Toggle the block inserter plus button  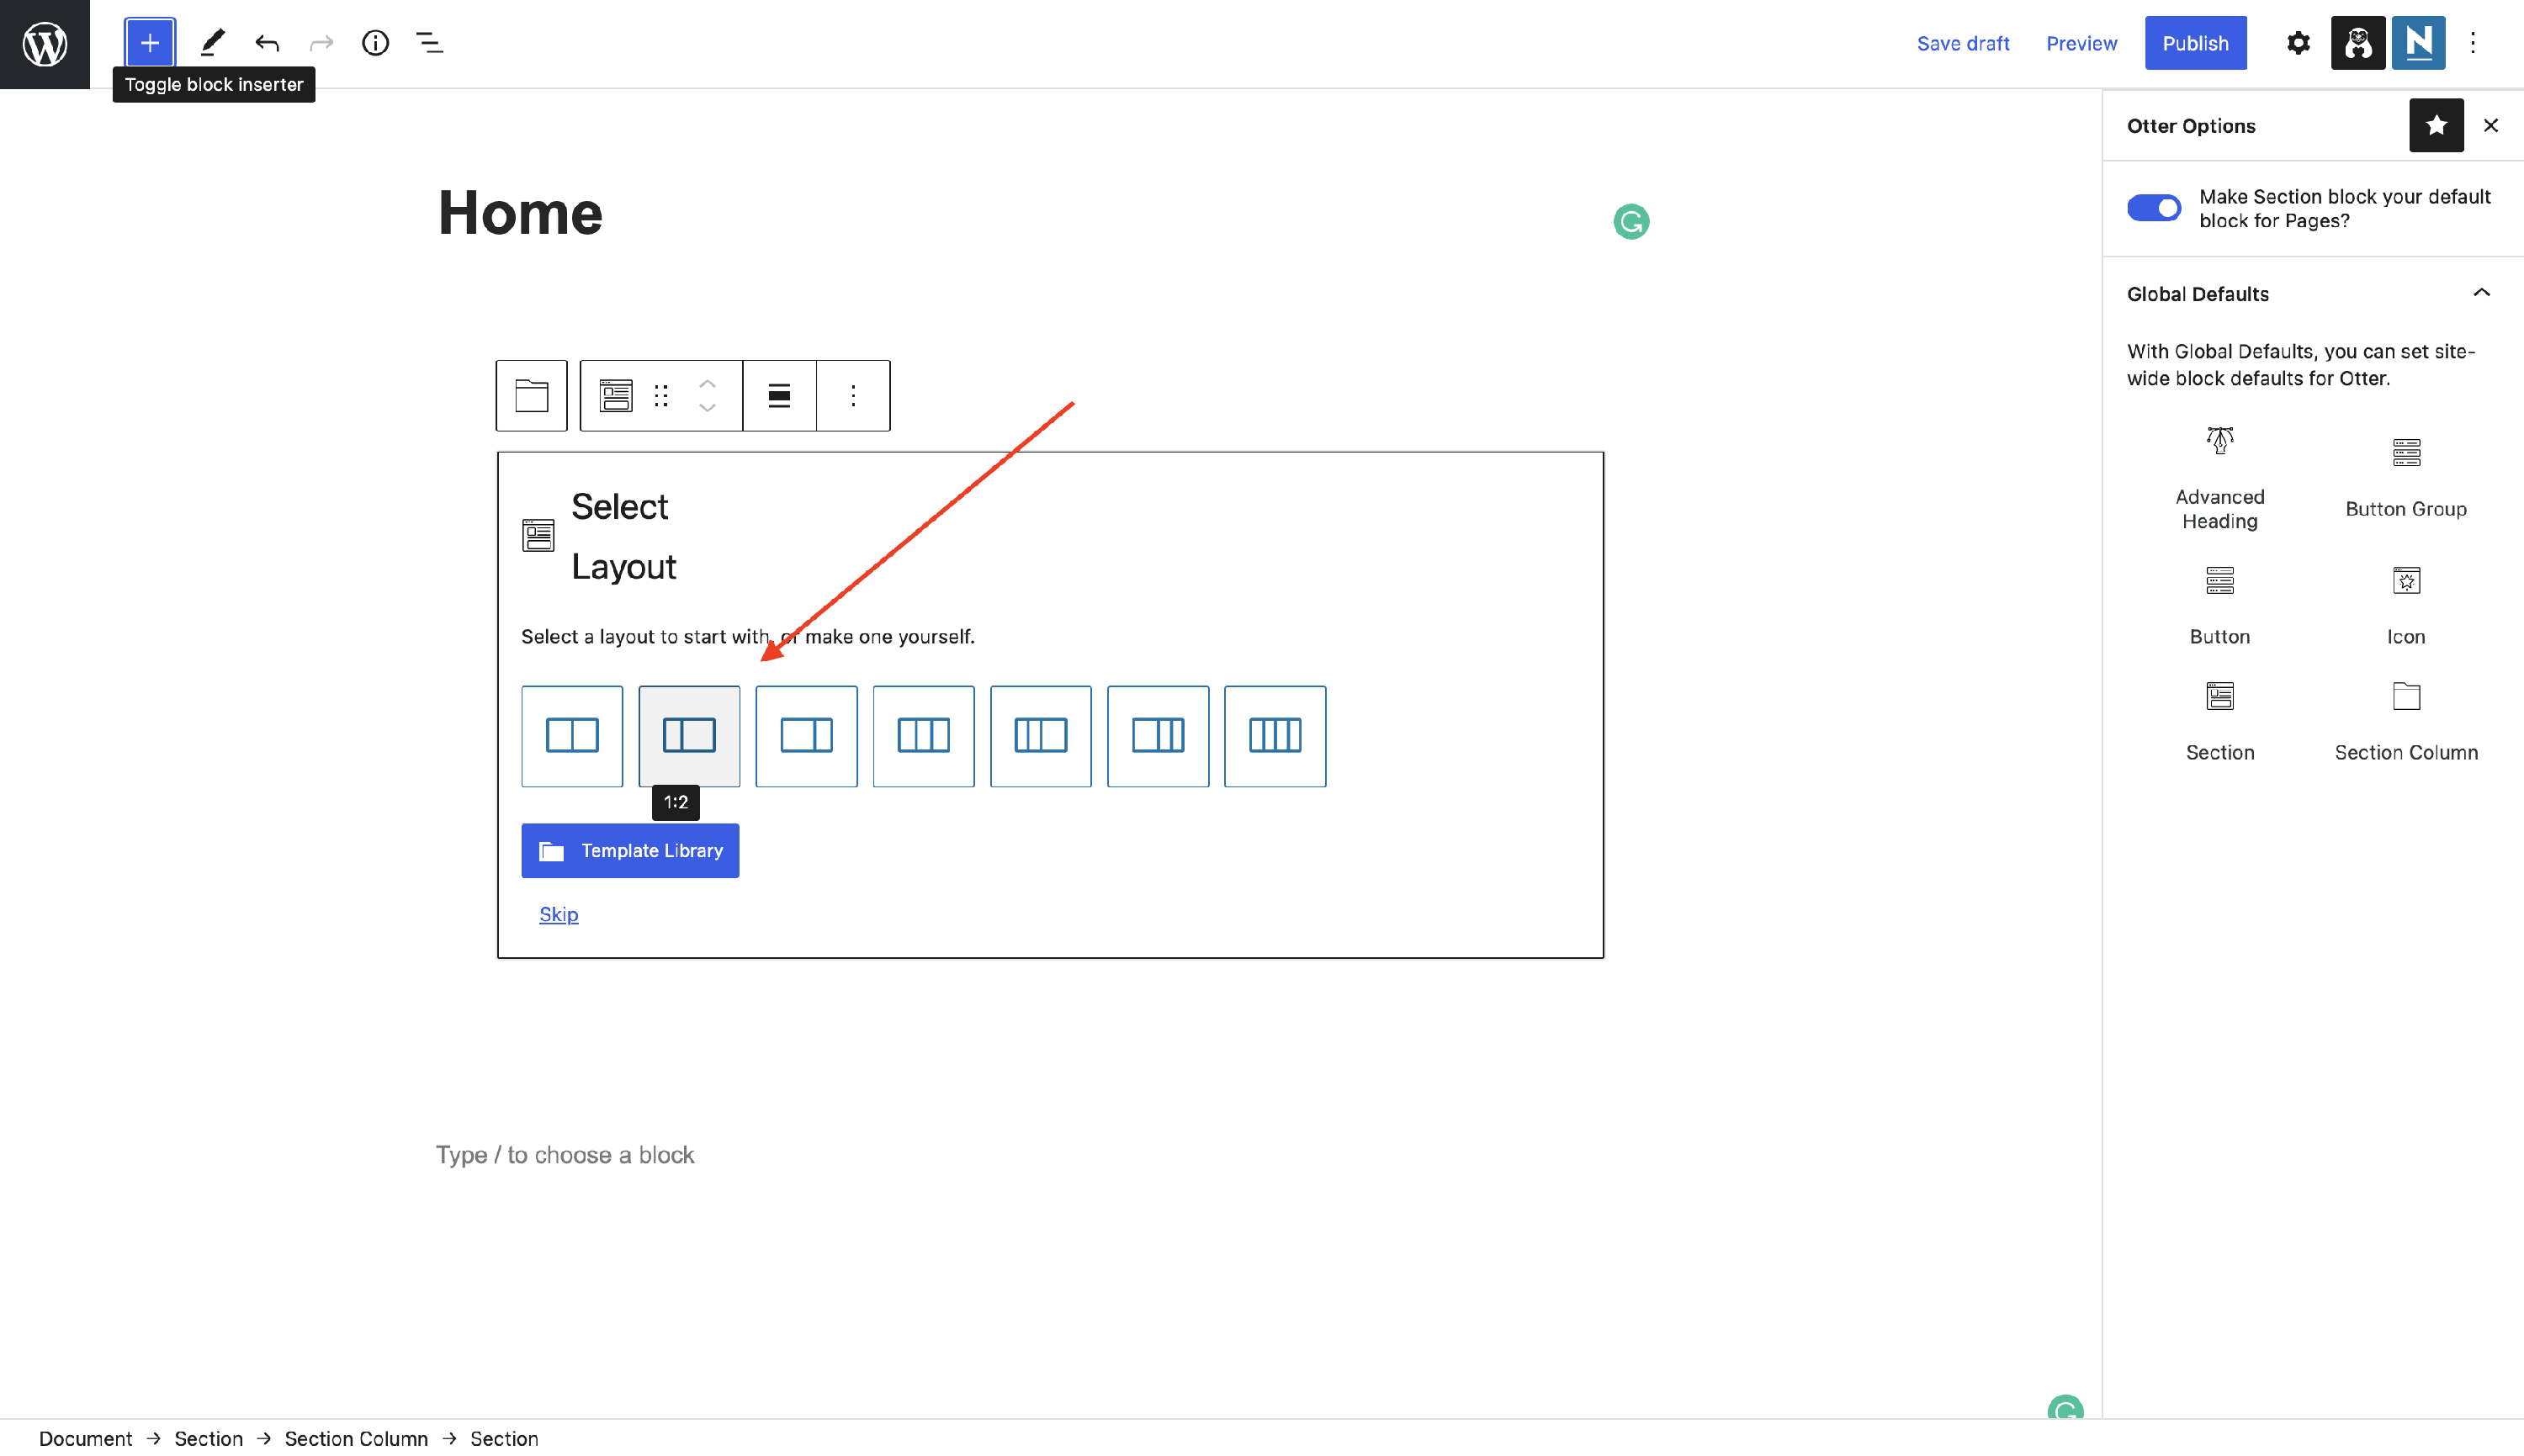coord(150,43)
